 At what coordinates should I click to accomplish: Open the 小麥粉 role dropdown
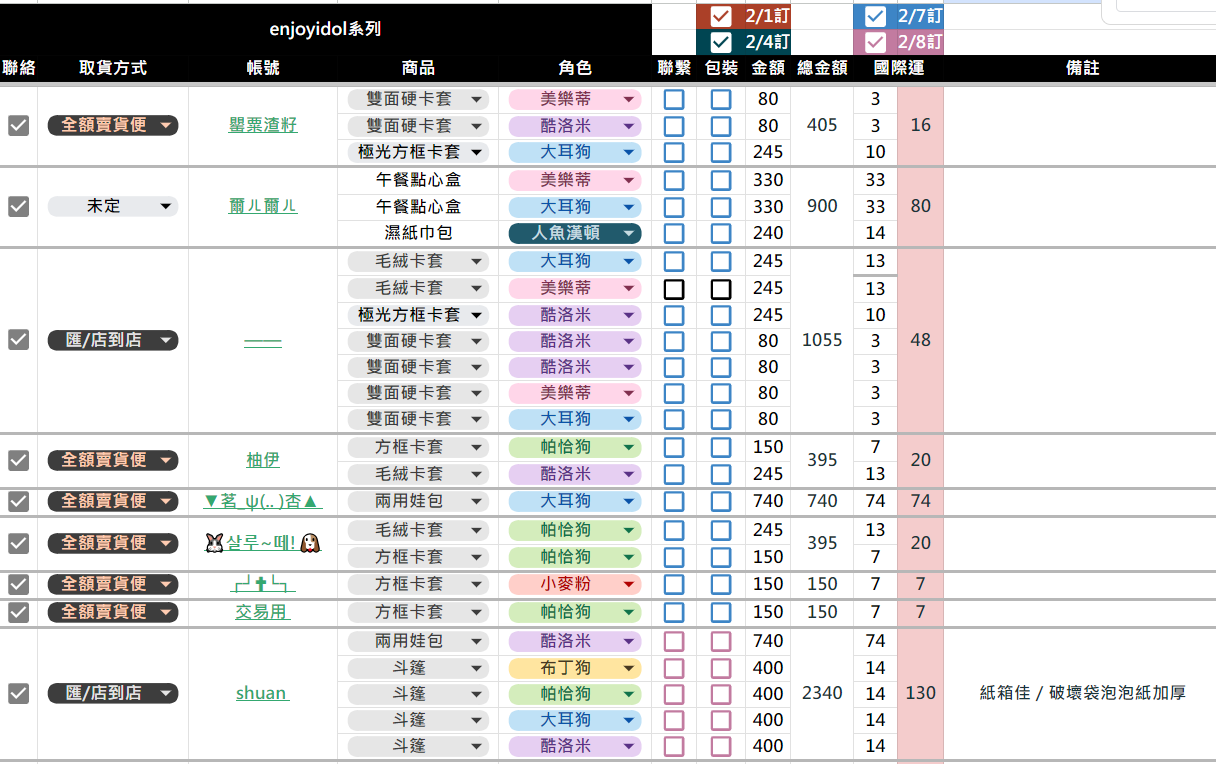(x=575, y=584)
